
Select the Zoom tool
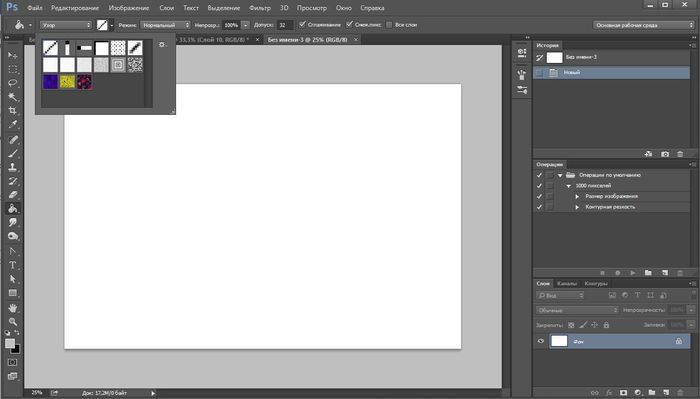click(x=12, y=321)
